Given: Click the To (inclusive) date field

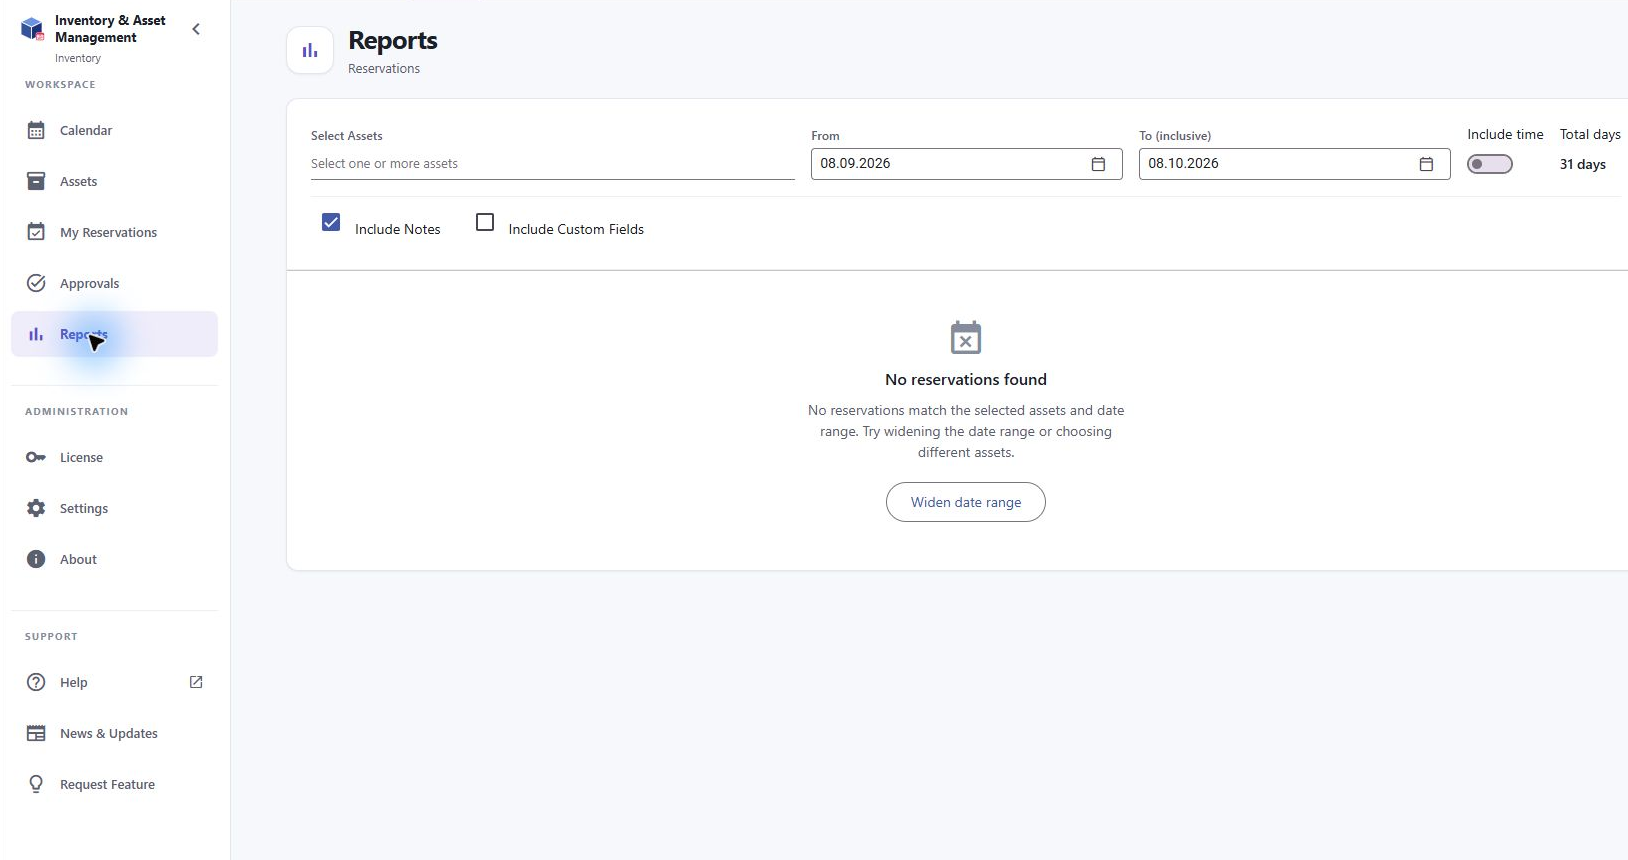Looking at the screenshot, I should (x=1295, y=164).
